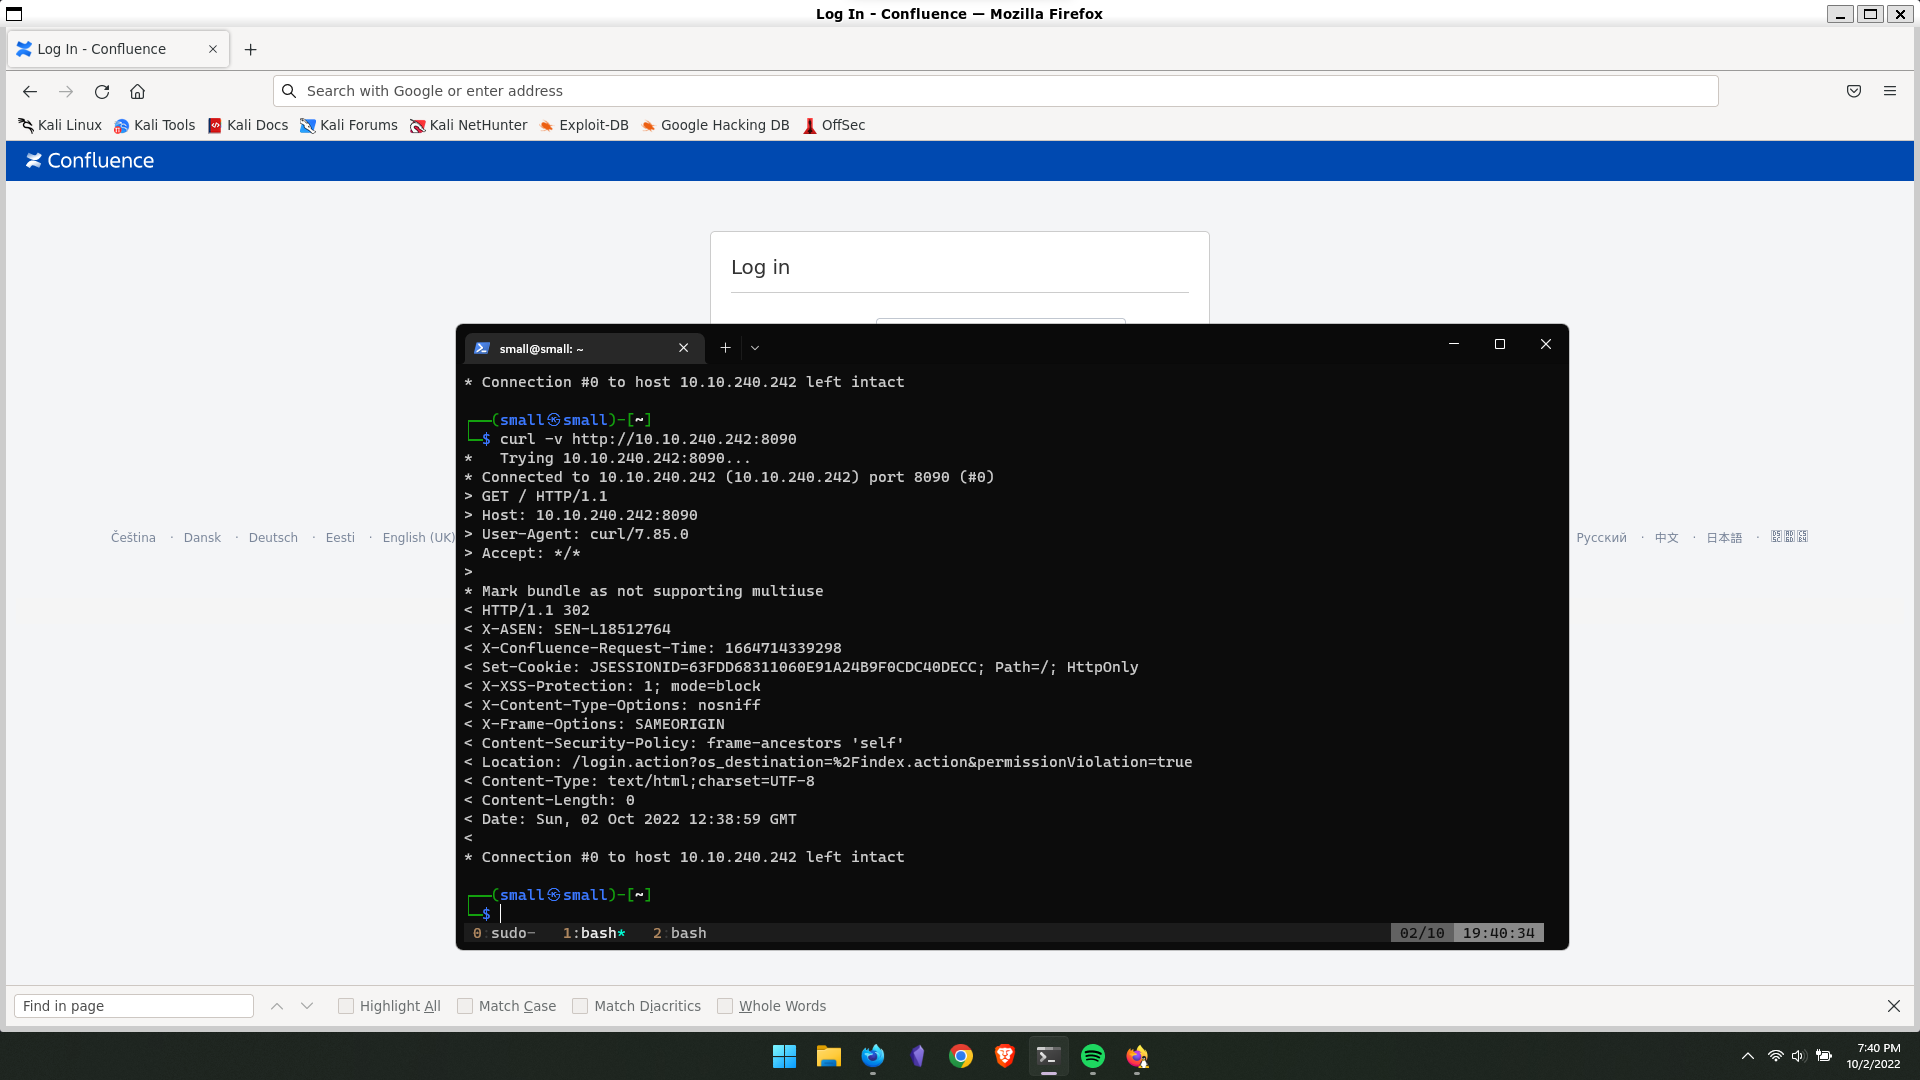This screenshot has width=1920, height=1080.
Task: Switch language to Deutsch
Action: 273,538
